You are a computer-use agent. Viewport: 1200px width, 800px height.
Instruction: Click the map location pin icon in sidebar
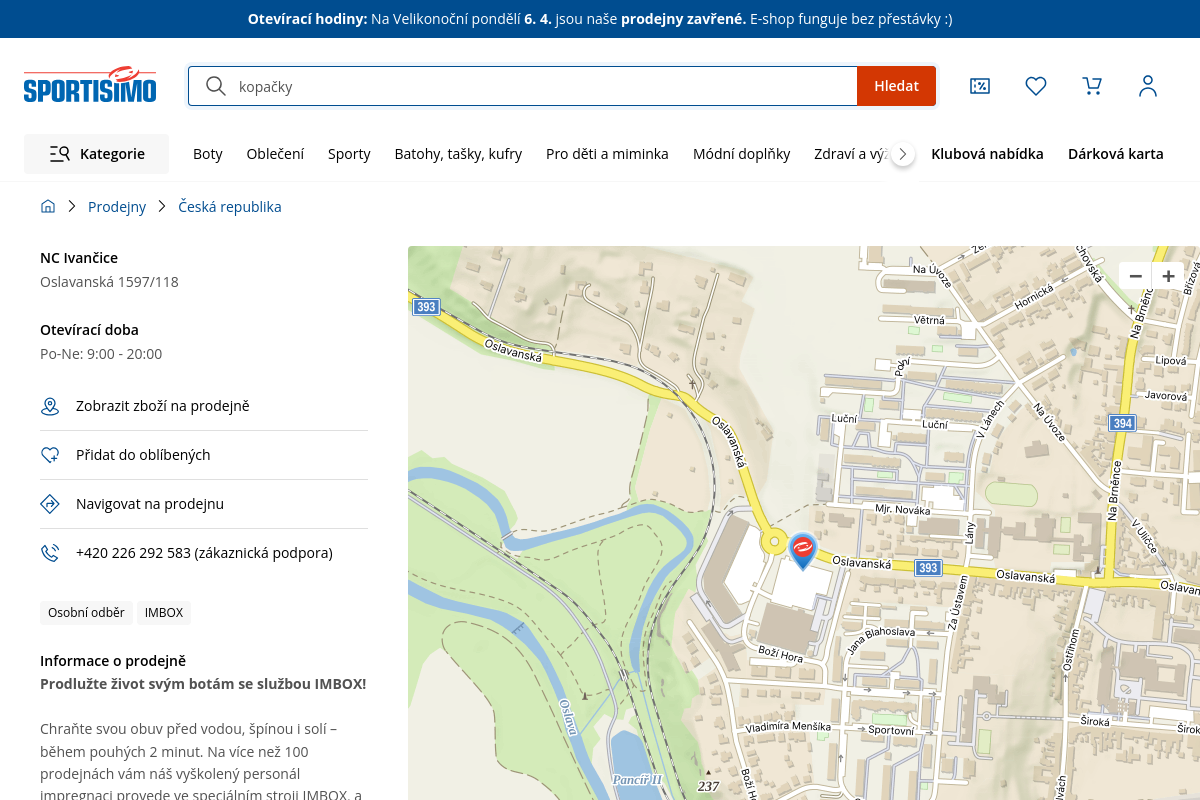pyautogui.click(x=50, y=406)
